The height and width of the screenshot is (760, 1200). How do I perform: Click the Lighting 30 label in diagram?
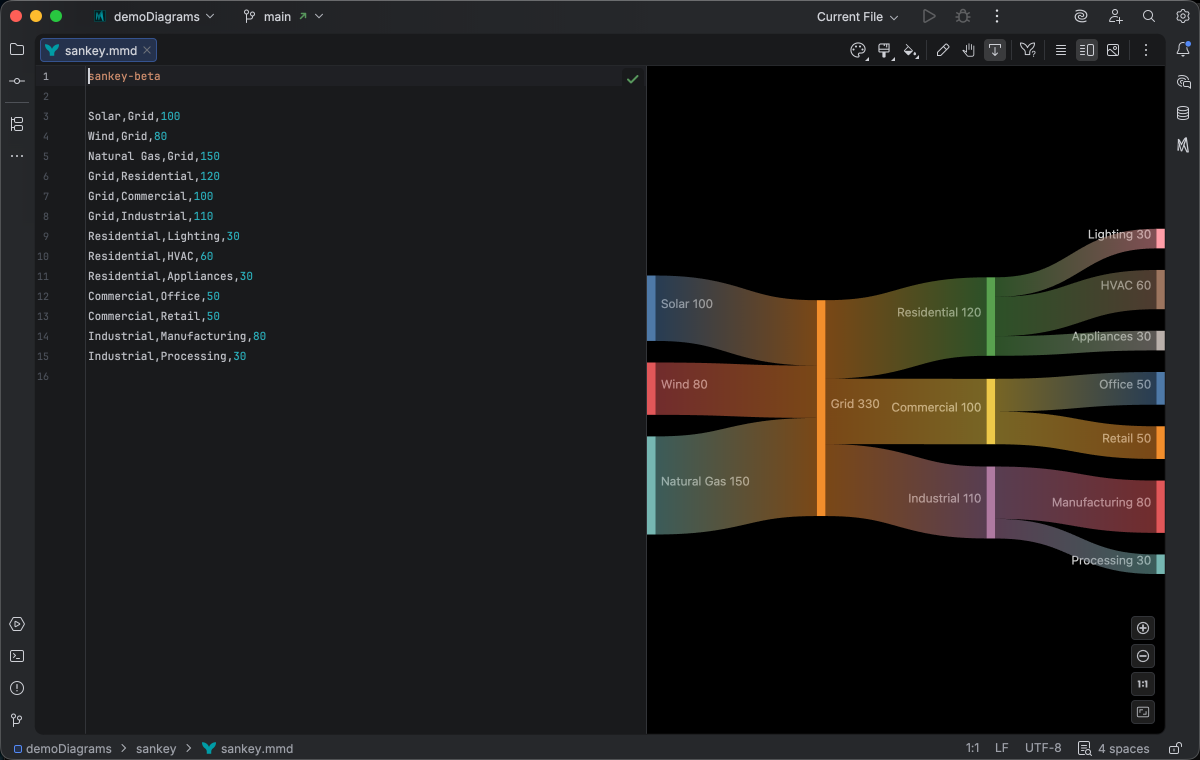tap(1119, 234)
